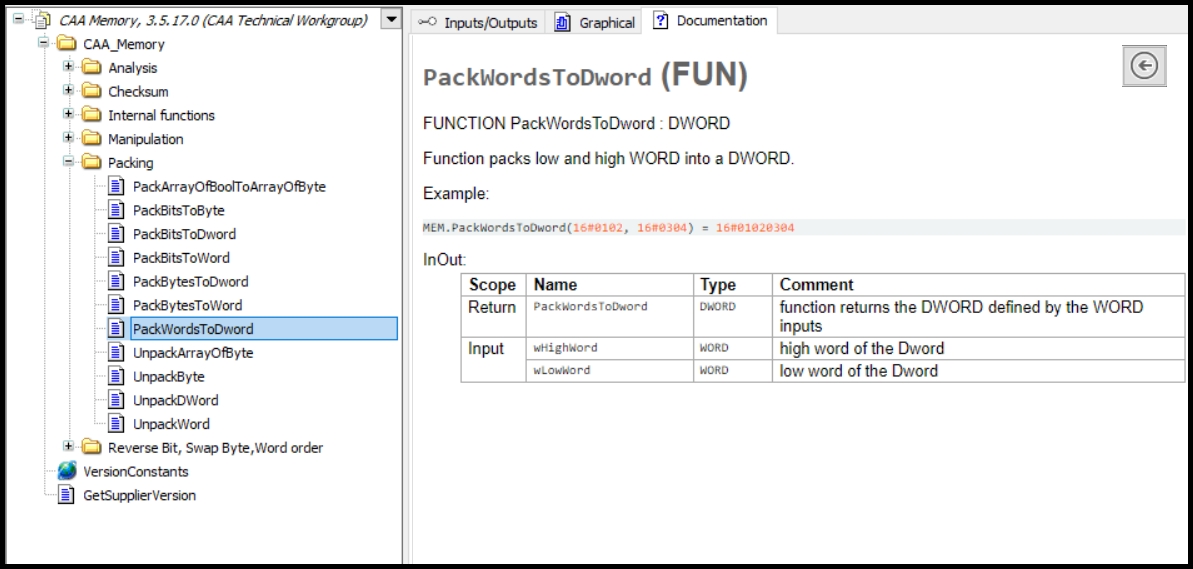1193x569 pixels.
Task: Expand the Analysis folder
Action: [x=68, y=66]
